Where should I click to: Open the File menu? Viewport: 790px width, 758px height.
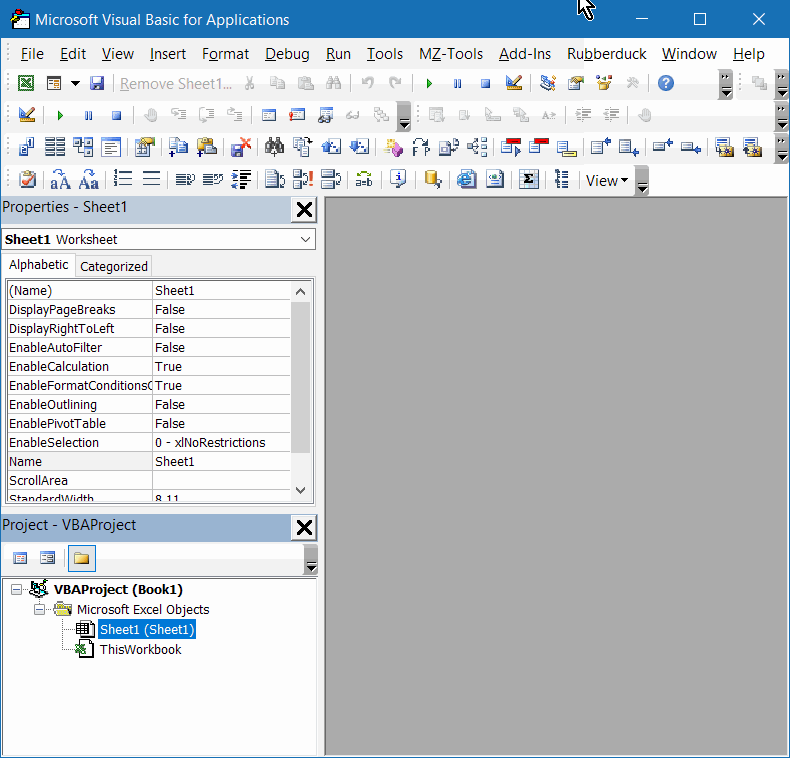(32, 53)
